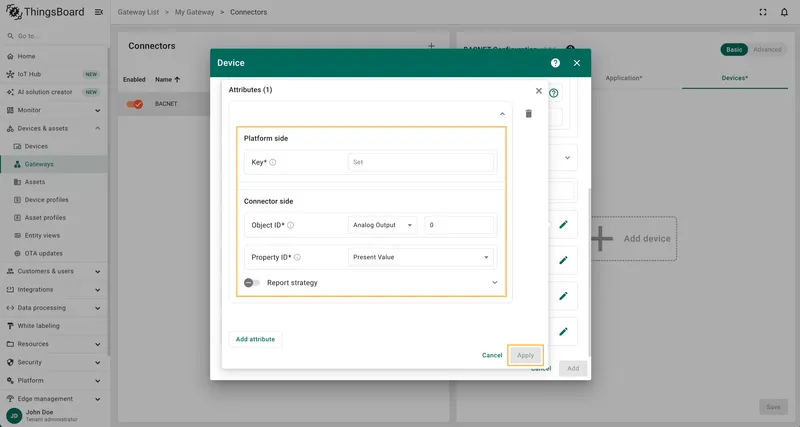Expand the chevron dropdown behind the Attributes panel

(567, 158)
